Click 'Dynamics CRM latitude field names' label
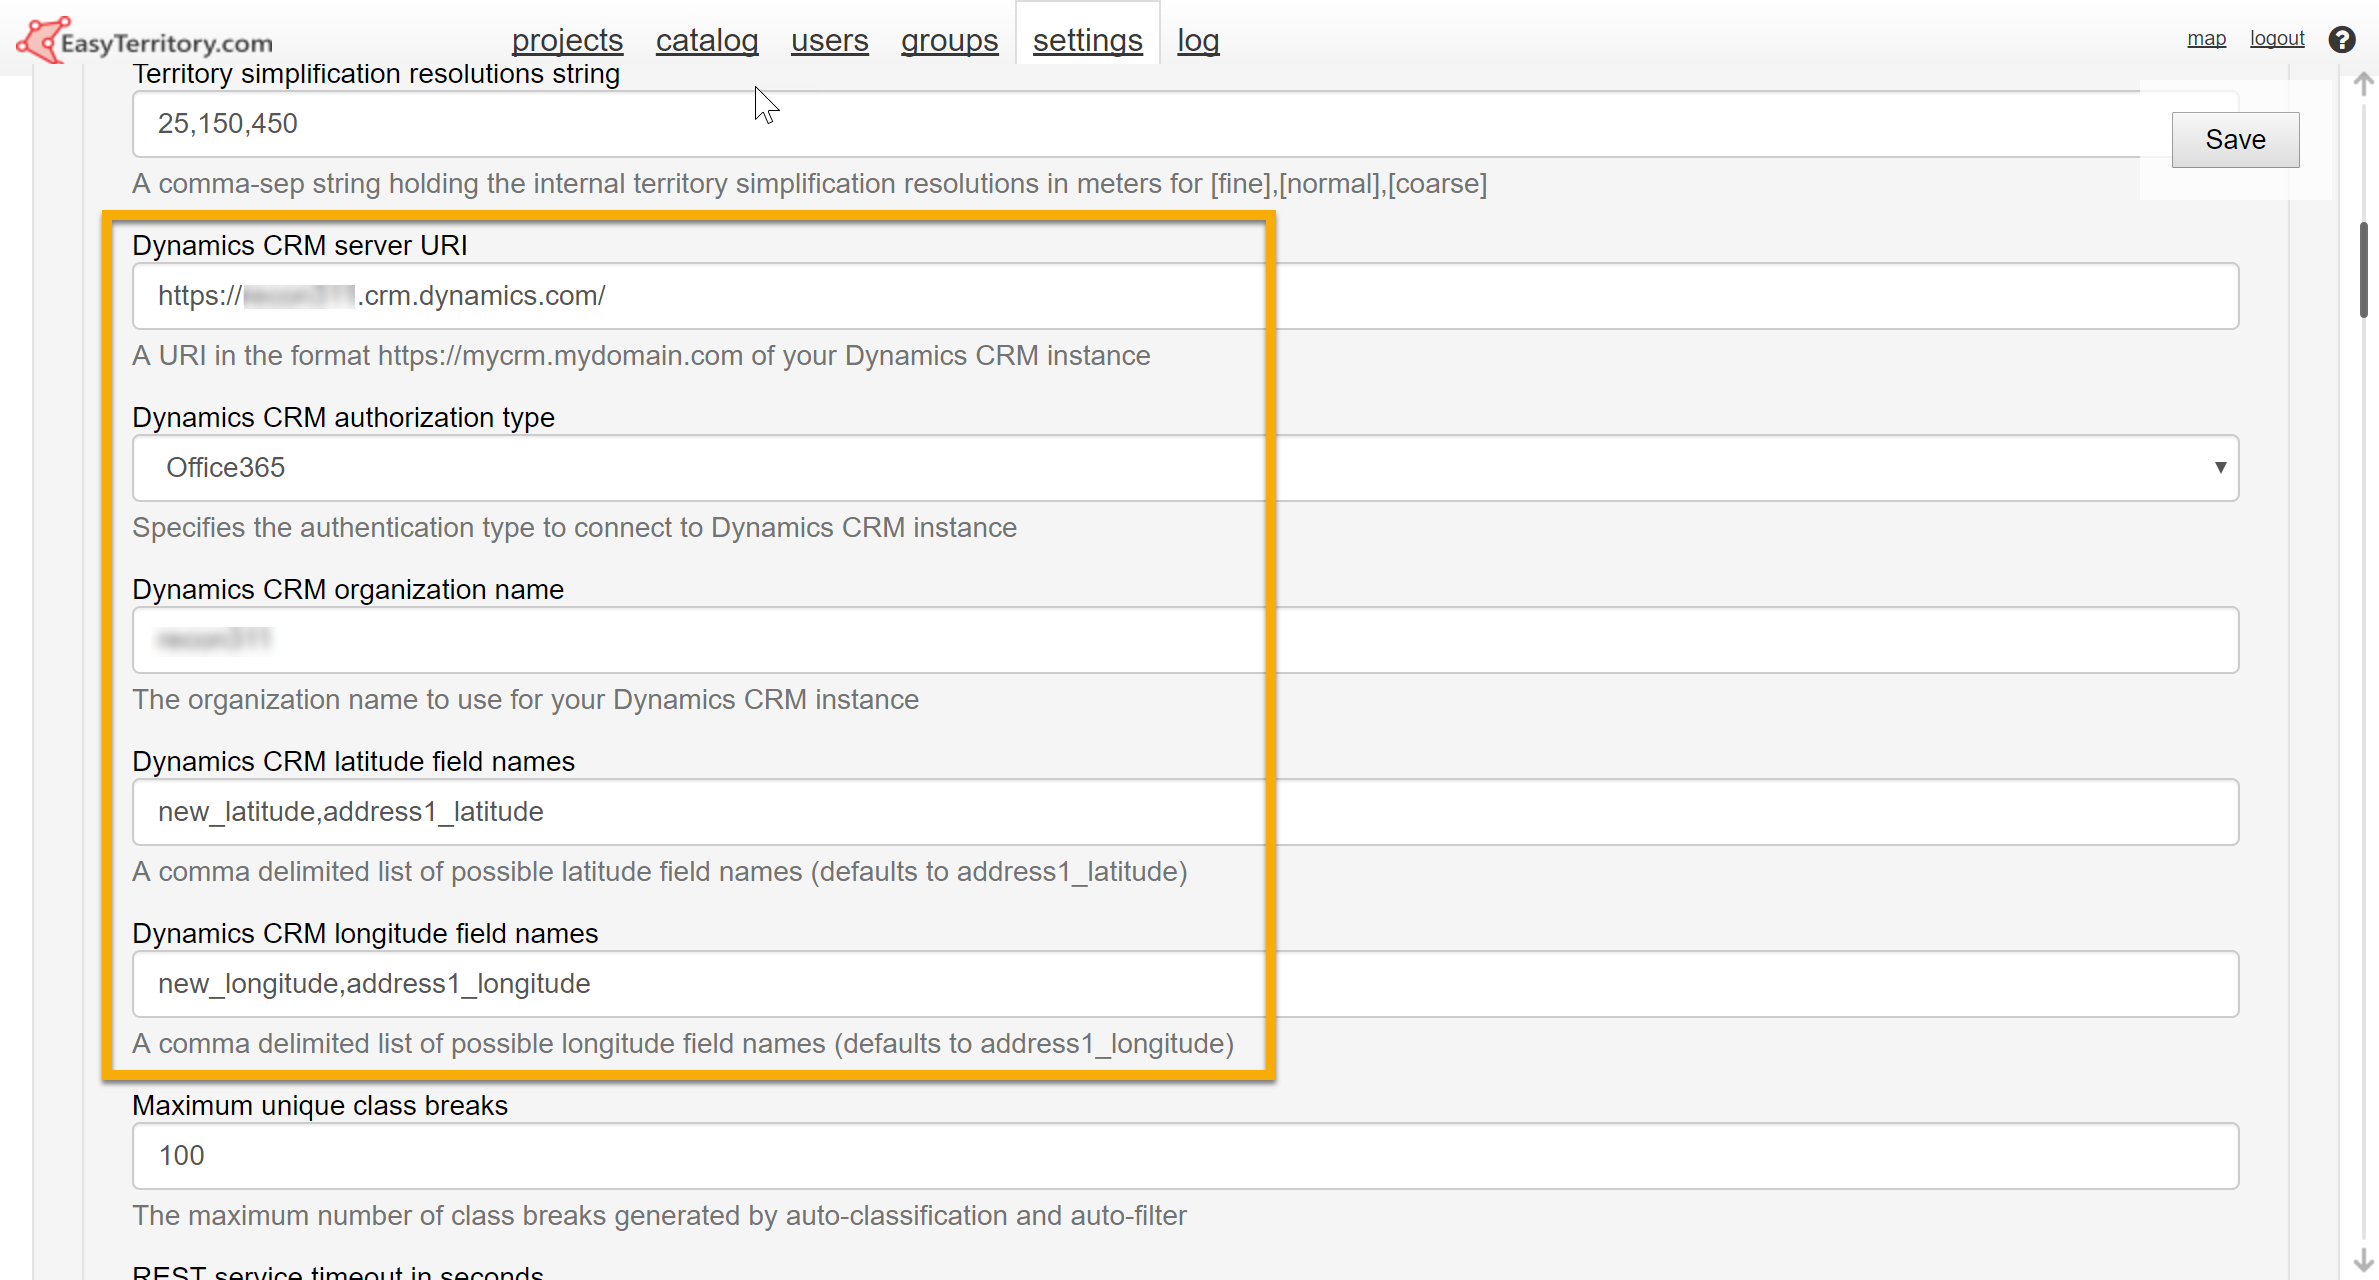2379x1280 pixels. [353, 762]
